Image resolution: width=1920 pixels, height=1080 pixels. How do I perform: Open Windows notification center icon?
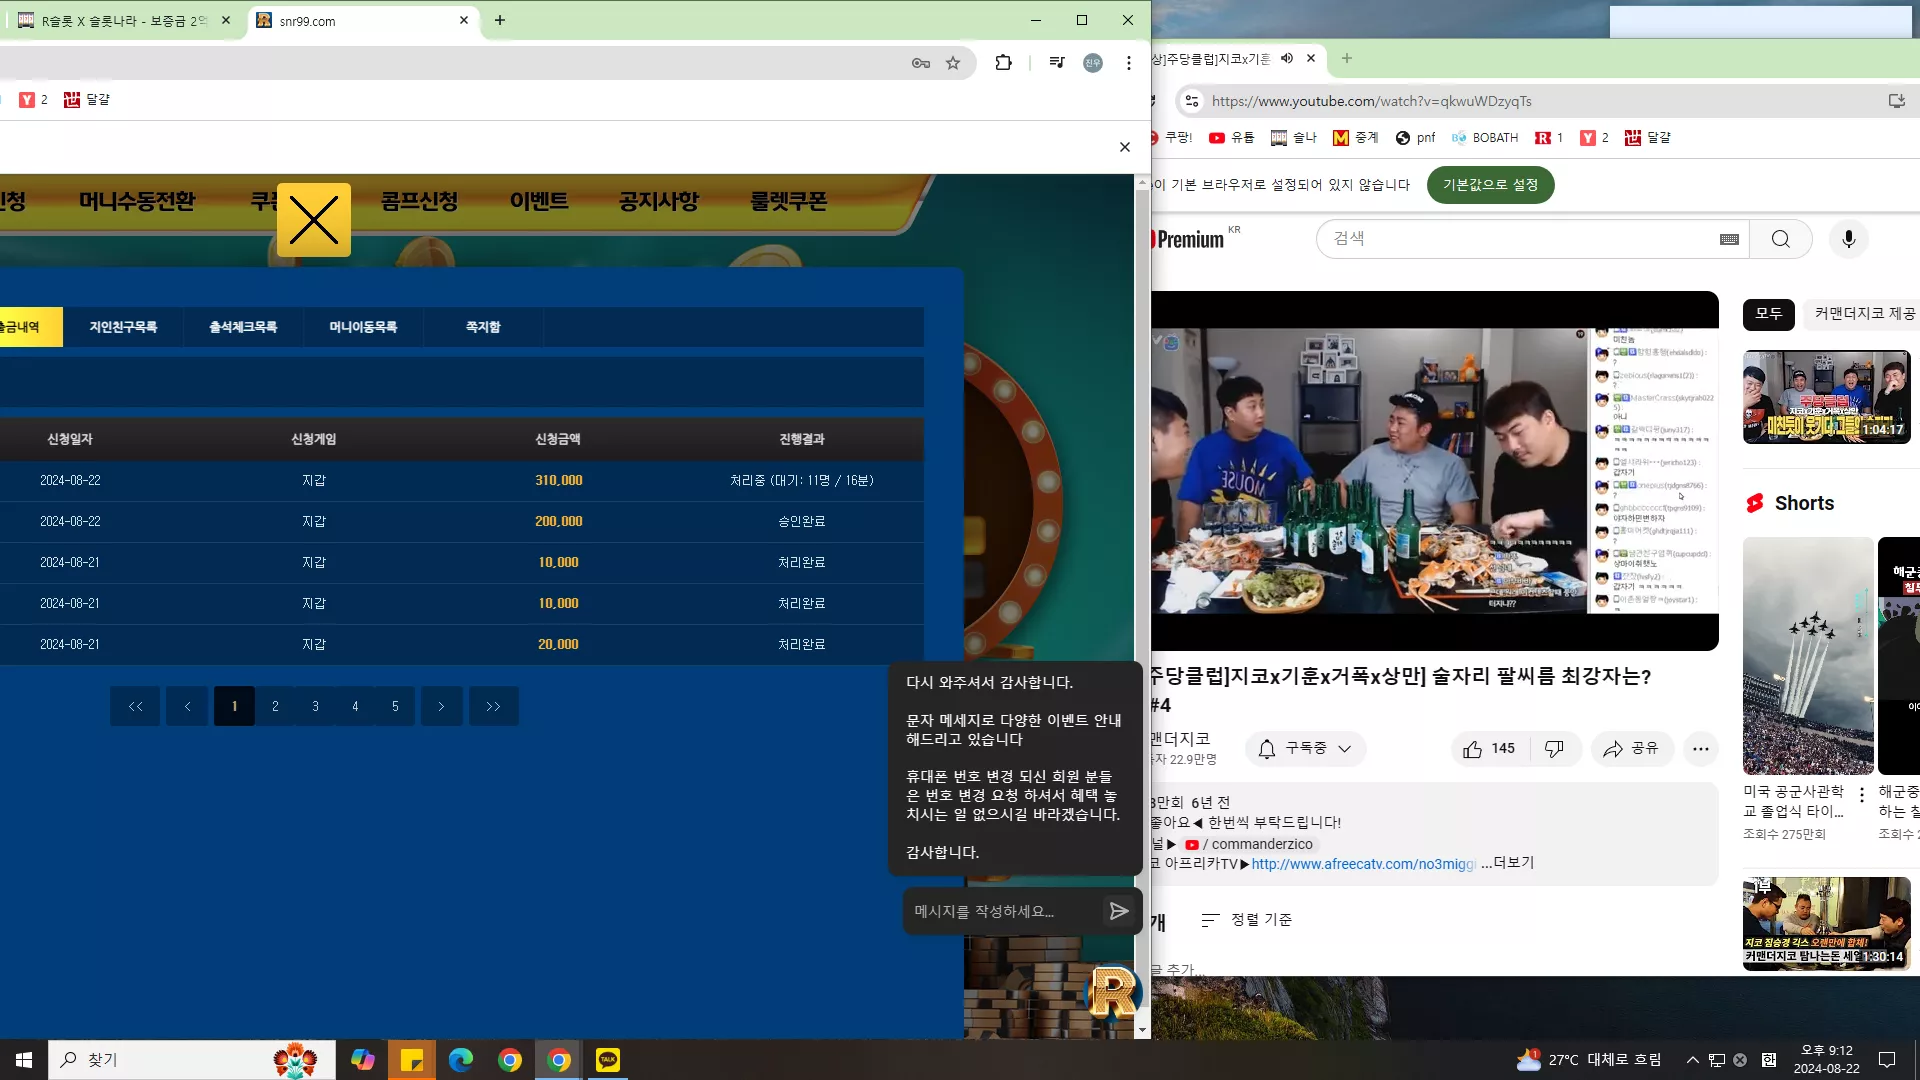1887,1060
